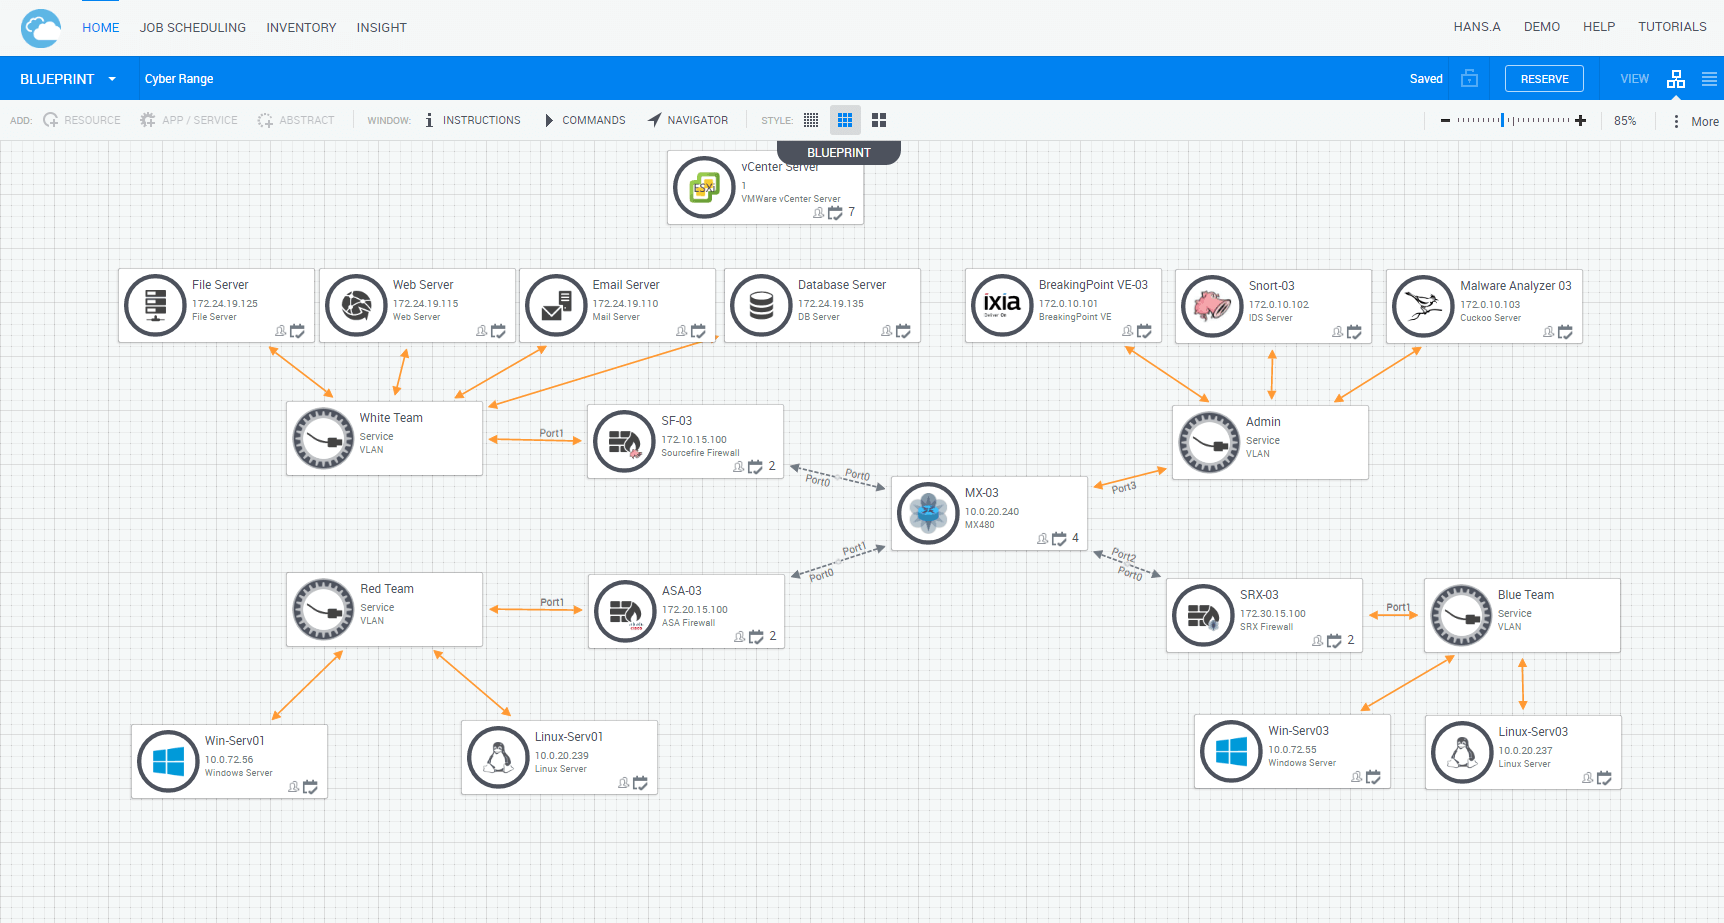This screenshot has height=923, width=1724.
Task: Open the More options menu
Action: [x=1696, y=121]
